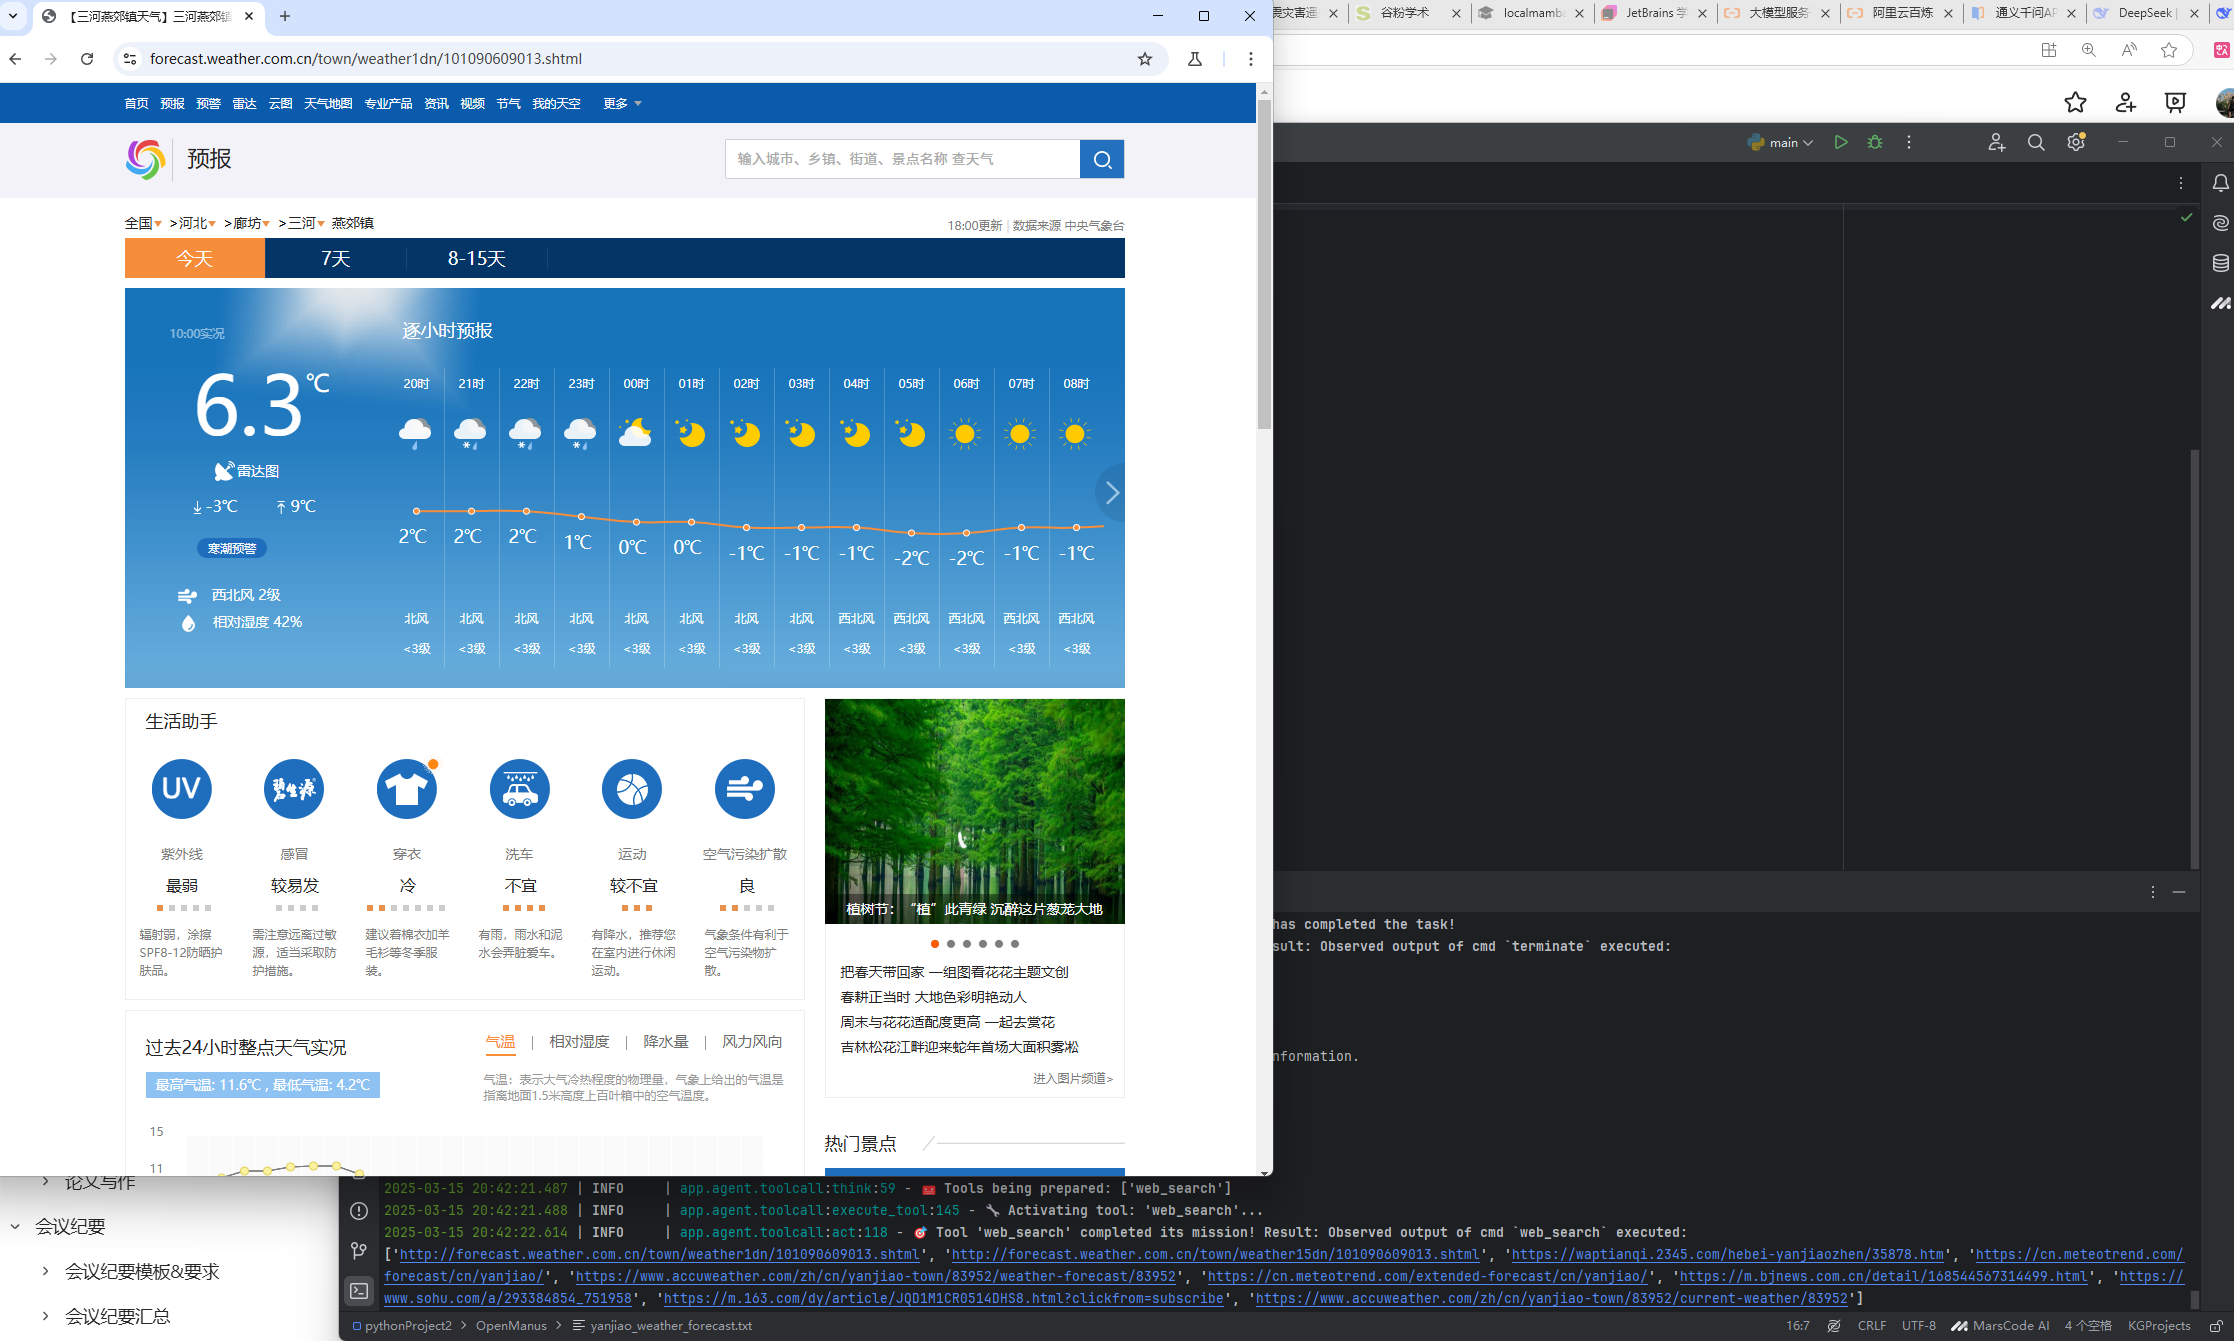Click the car wash index icon
Viewport: 2234px width, 1341px height.
(x=519, y=789)
